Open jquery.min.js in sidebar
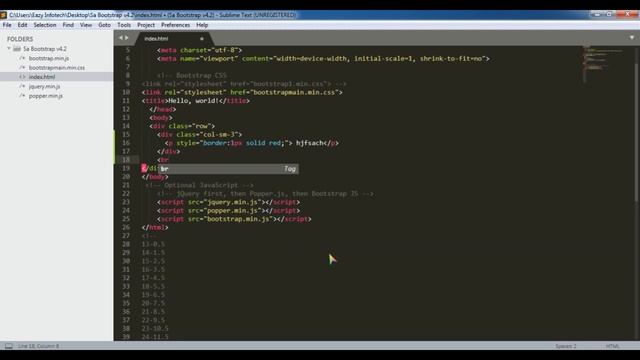Image resolution: width=640 pixels, height=360 pixels. 44,87
